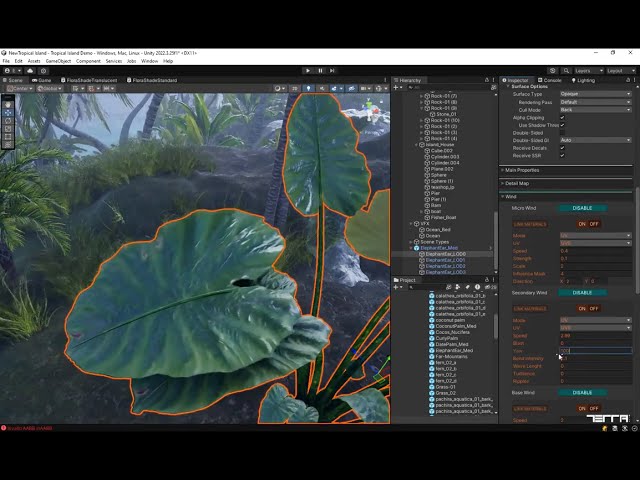Open cache server status bar icon
Viewport: 640px width, 480px height.
(615, 428)
